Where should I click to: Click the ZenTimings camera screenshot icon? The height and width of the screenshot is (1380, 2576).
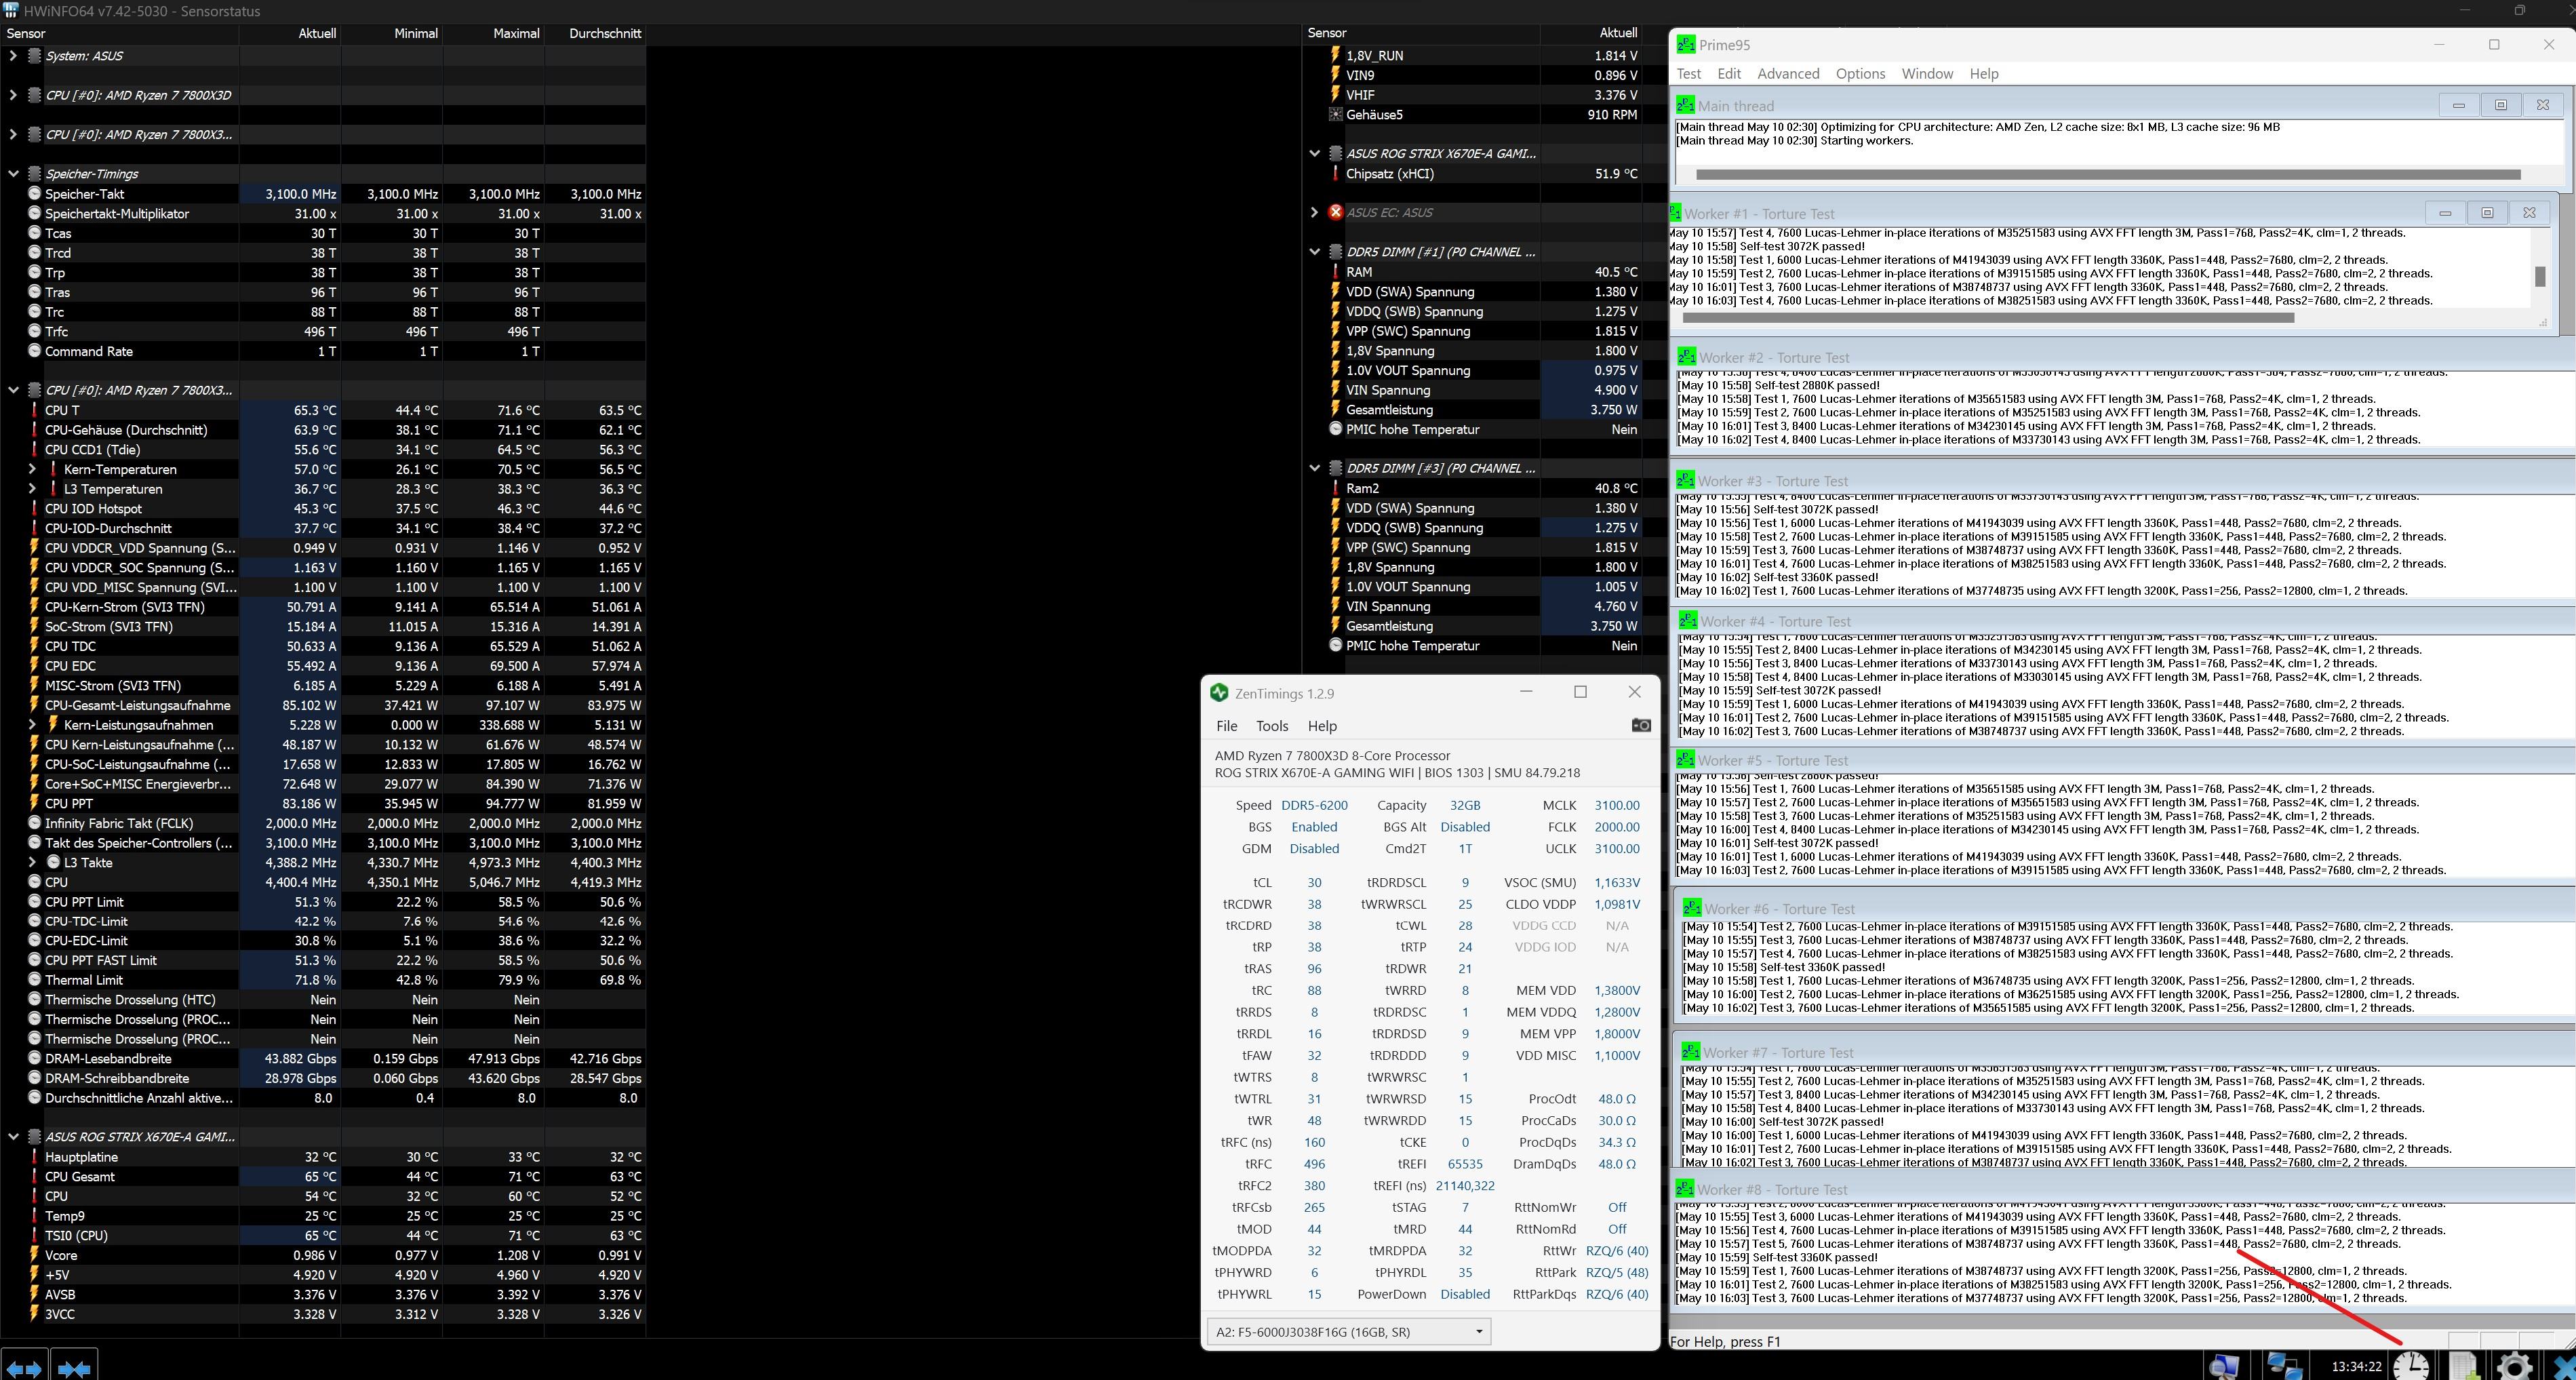coord(1641,725)
